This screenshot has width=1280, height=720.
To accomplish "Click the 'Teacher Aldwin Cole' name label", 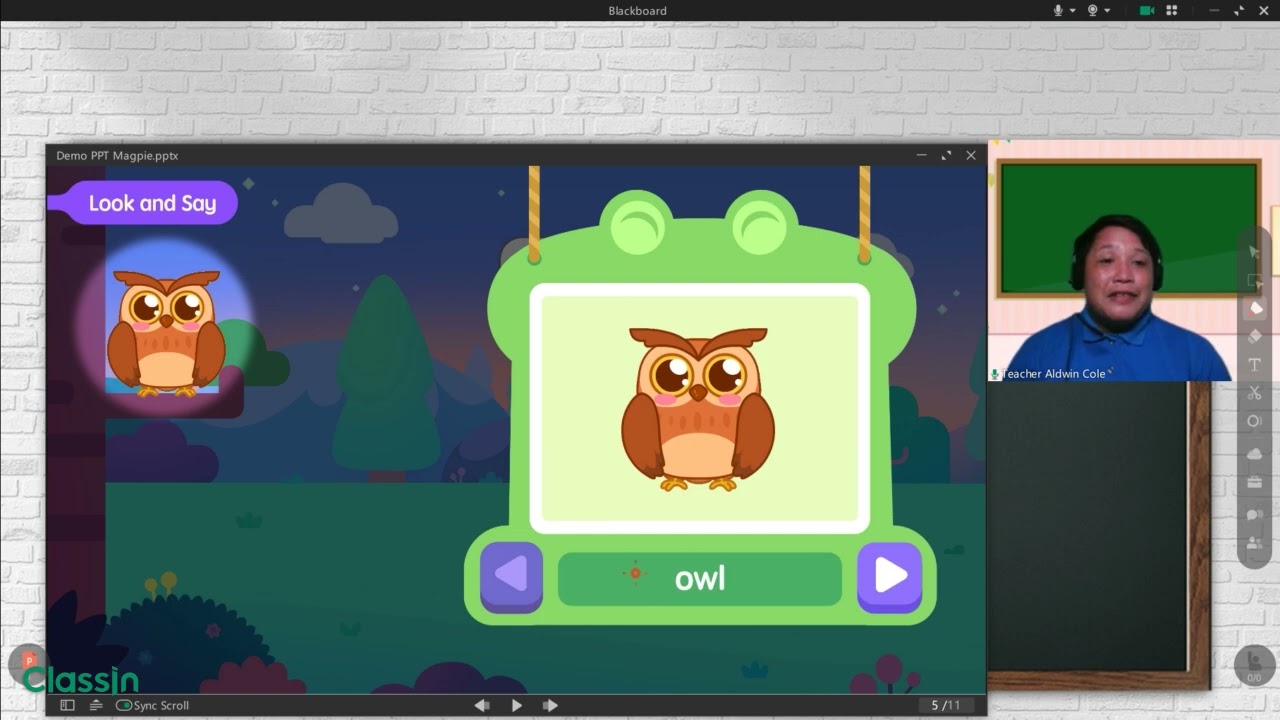I will coord(1054,374).
